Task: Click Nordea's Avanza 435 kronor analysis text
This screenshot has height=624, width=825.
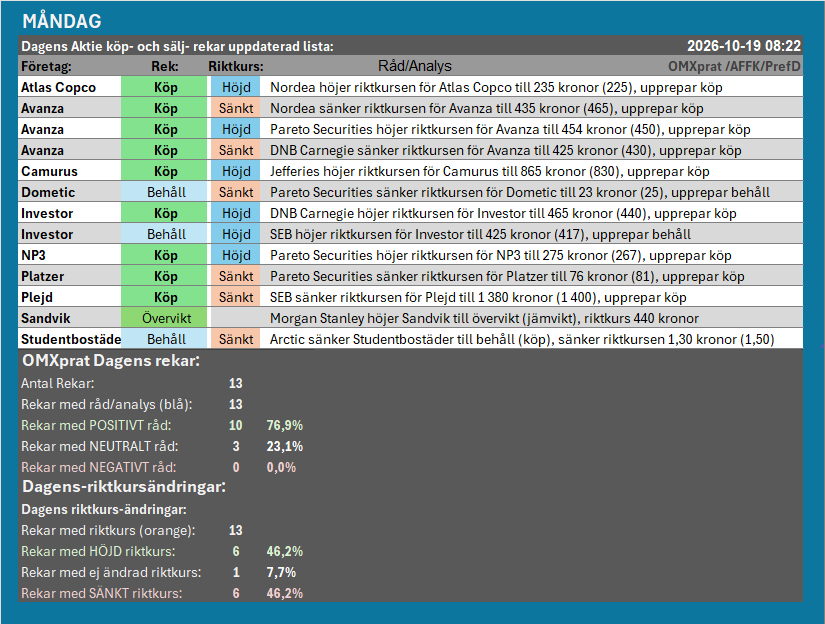Action: click(487, 108)
